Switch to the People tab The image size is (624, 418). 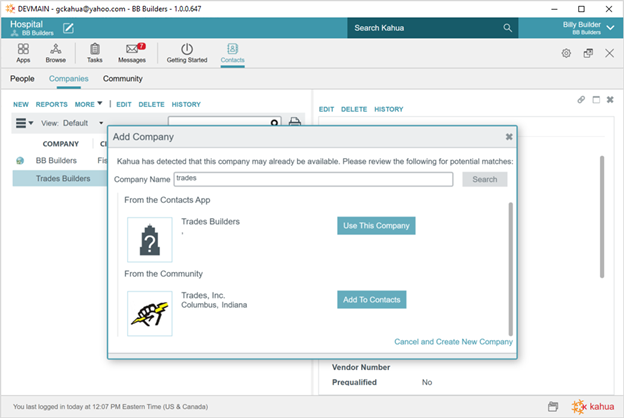pyautogui.click(x=22, y=78)
